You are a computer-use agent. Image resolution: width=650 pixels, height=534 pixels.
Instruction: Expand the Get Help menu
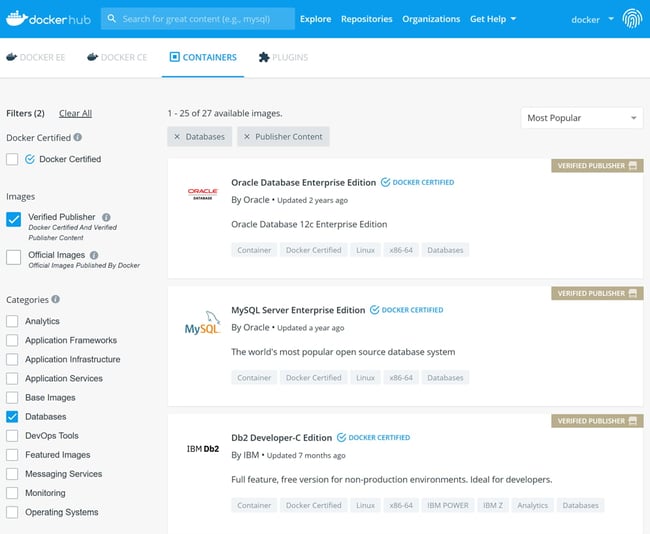click(x=493, y=19)
